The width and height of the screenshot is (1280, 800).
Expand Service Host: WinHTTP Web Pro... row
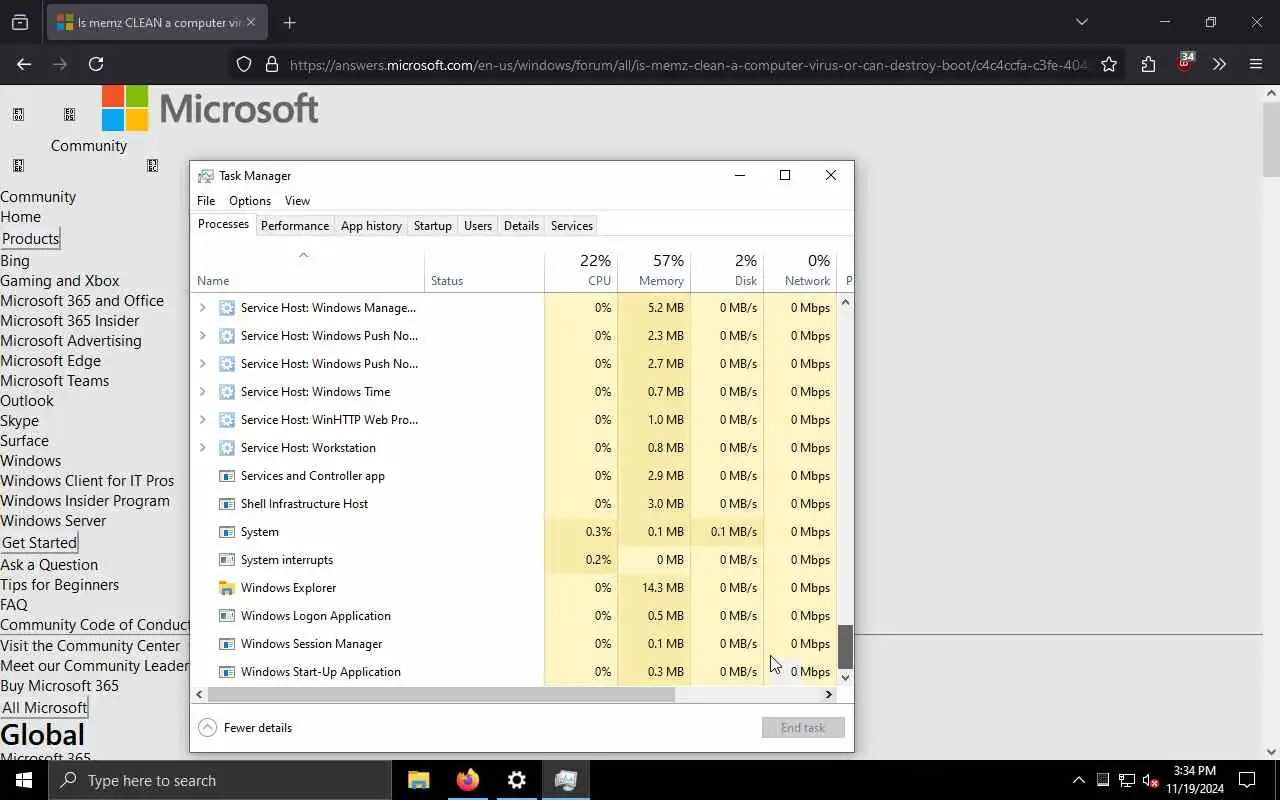click(x=202, y=420)
